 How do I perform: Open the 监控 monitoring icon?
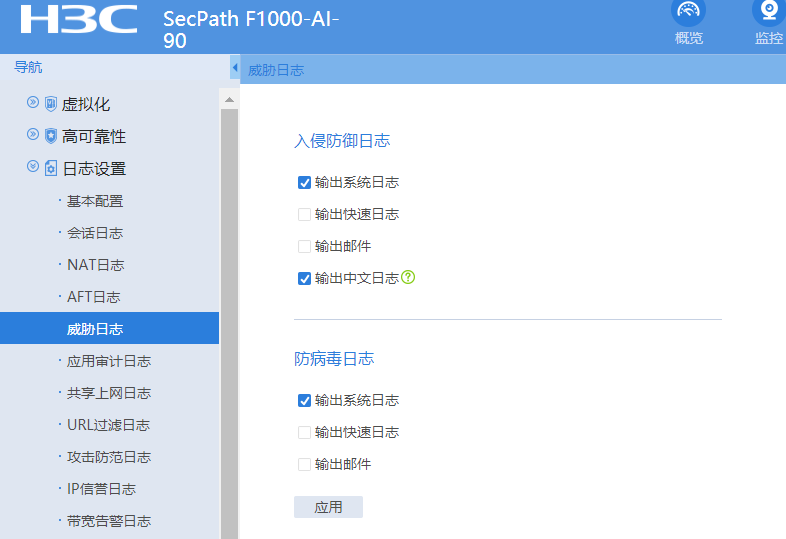coord(769,12)
